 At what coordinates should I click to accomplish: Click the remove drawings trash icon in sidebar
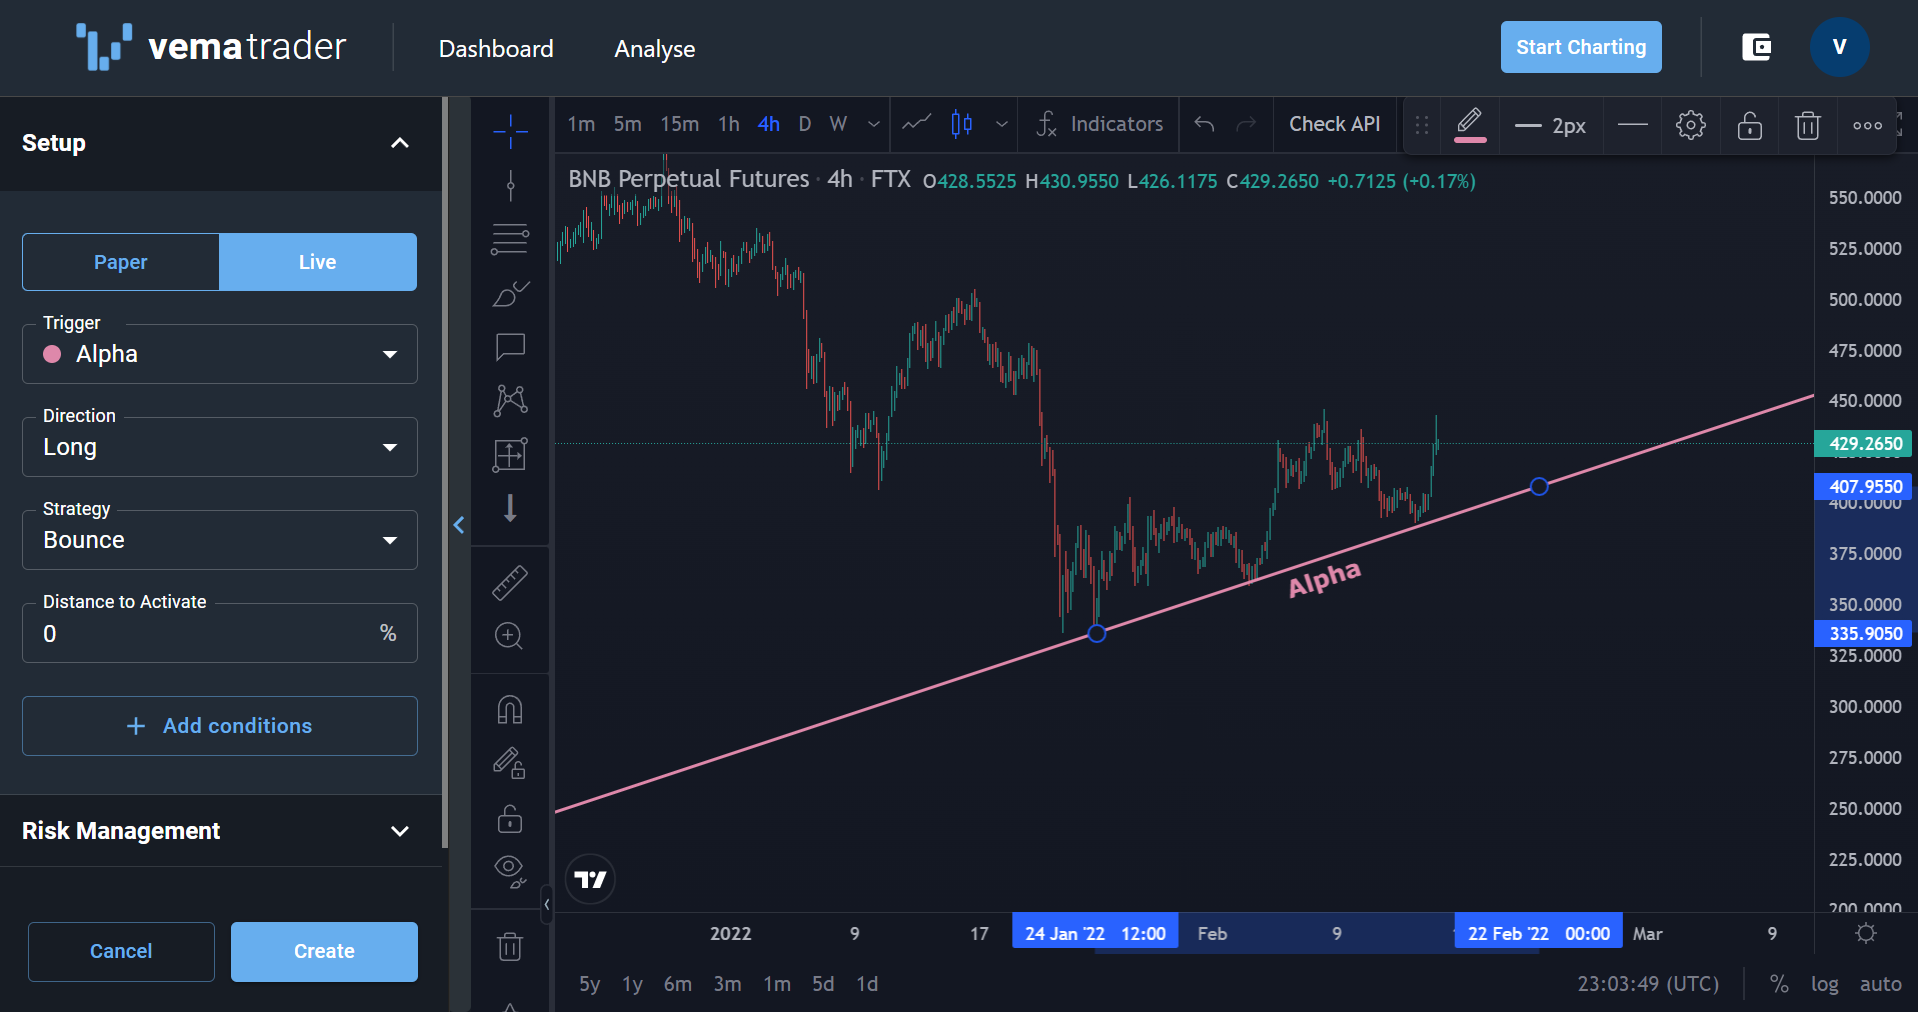click(x=510, y=946)
